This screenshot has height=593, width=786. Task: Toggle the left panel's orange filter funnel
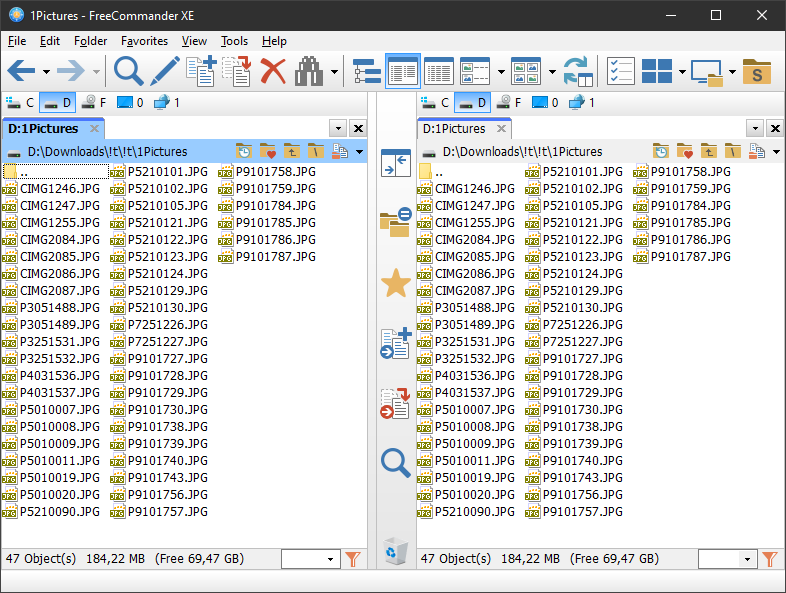(353, 559)
